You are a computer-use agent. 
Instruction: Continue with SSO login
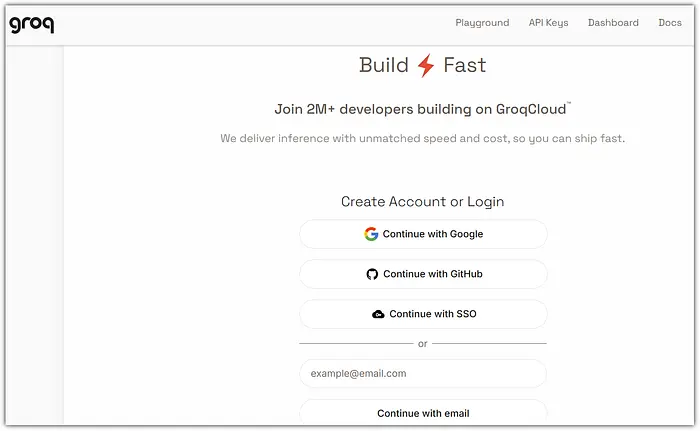coord(423,314)
